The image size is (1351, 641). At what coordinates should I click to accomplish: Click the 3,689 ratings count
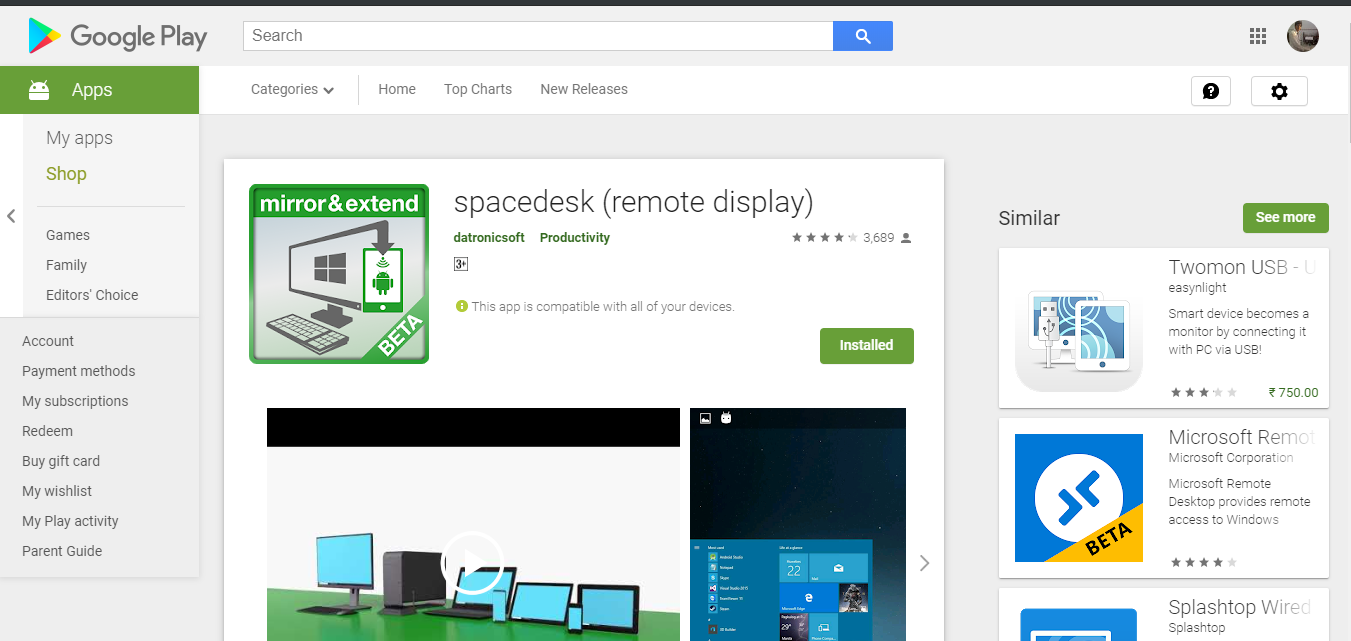(878, 238)
